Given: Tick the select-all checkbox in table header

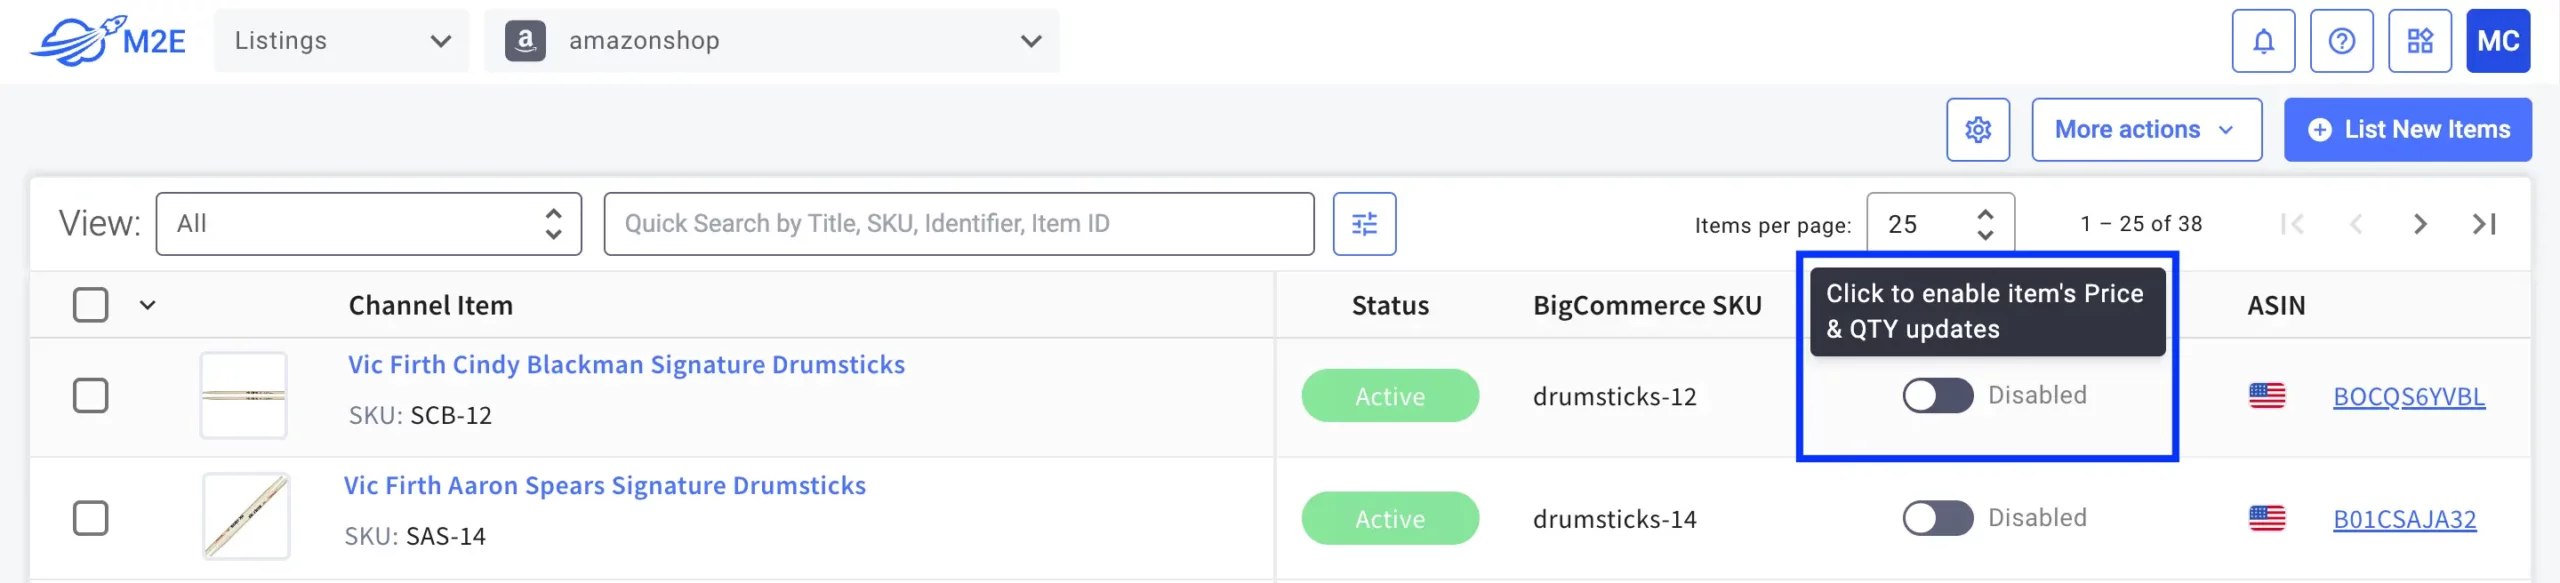Looking at the screenshot, I should point(91,305).
